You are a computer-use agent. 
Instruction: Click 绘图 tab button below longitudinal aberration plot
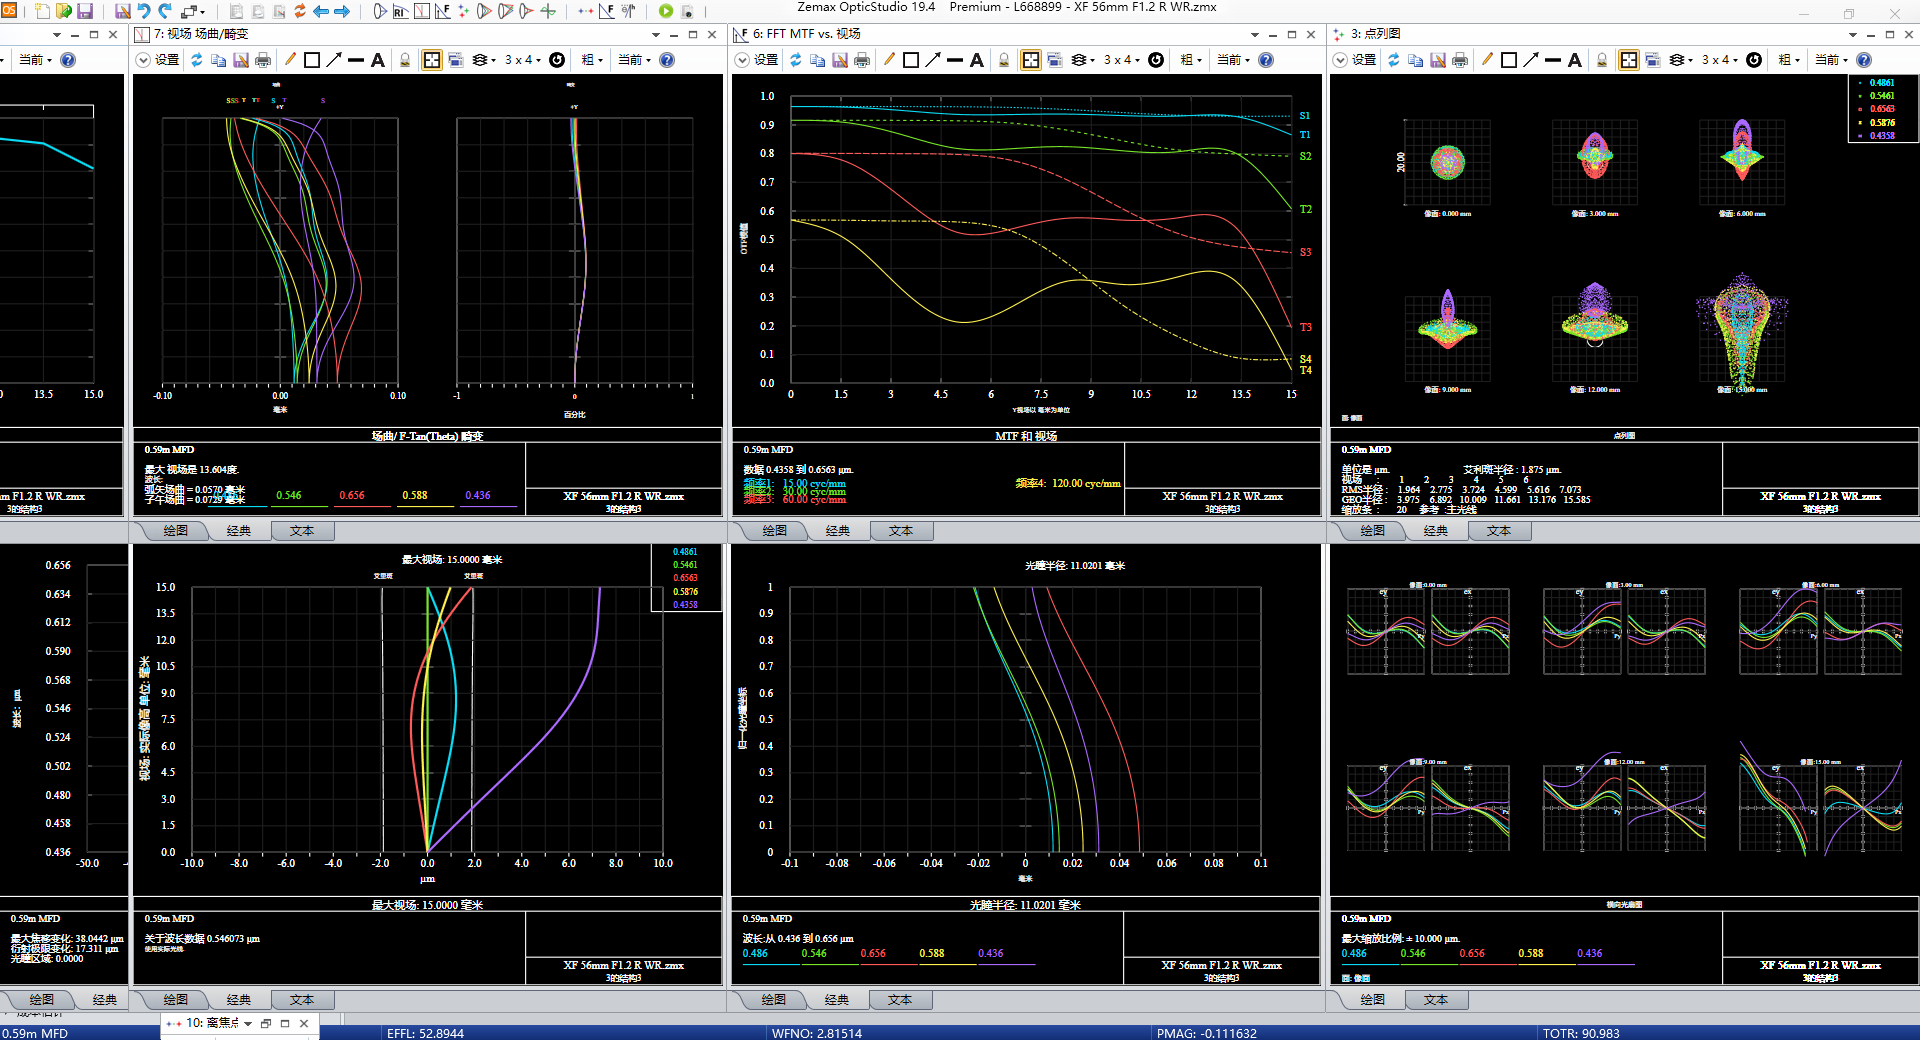(x=773, y=1000)
